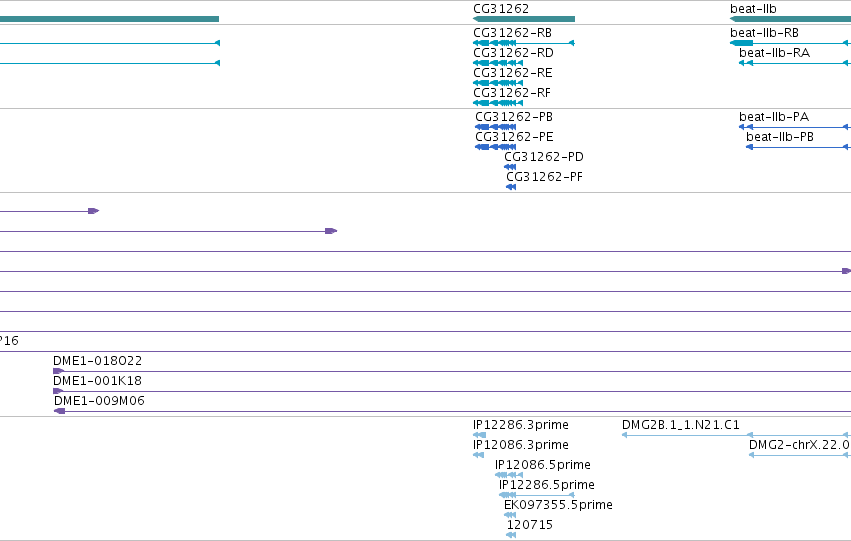Select the beat-IIb gene label

[753, 9]
